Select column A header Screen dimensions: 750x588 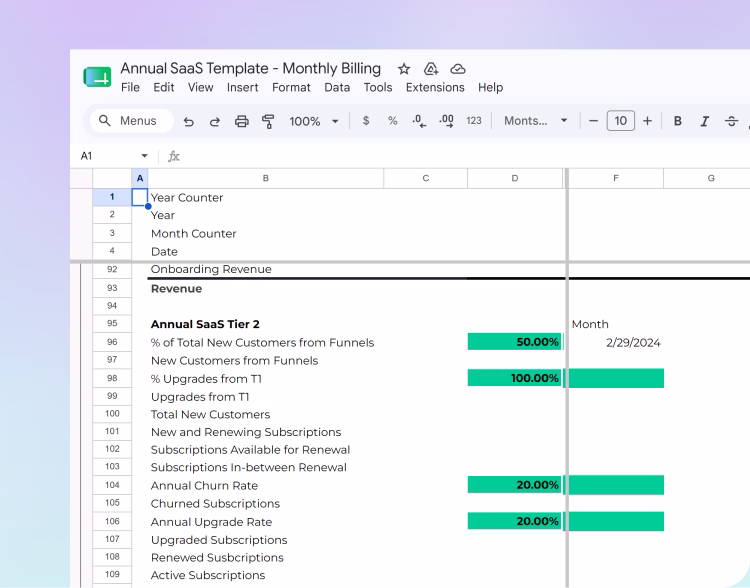click(x=140, y=178)
